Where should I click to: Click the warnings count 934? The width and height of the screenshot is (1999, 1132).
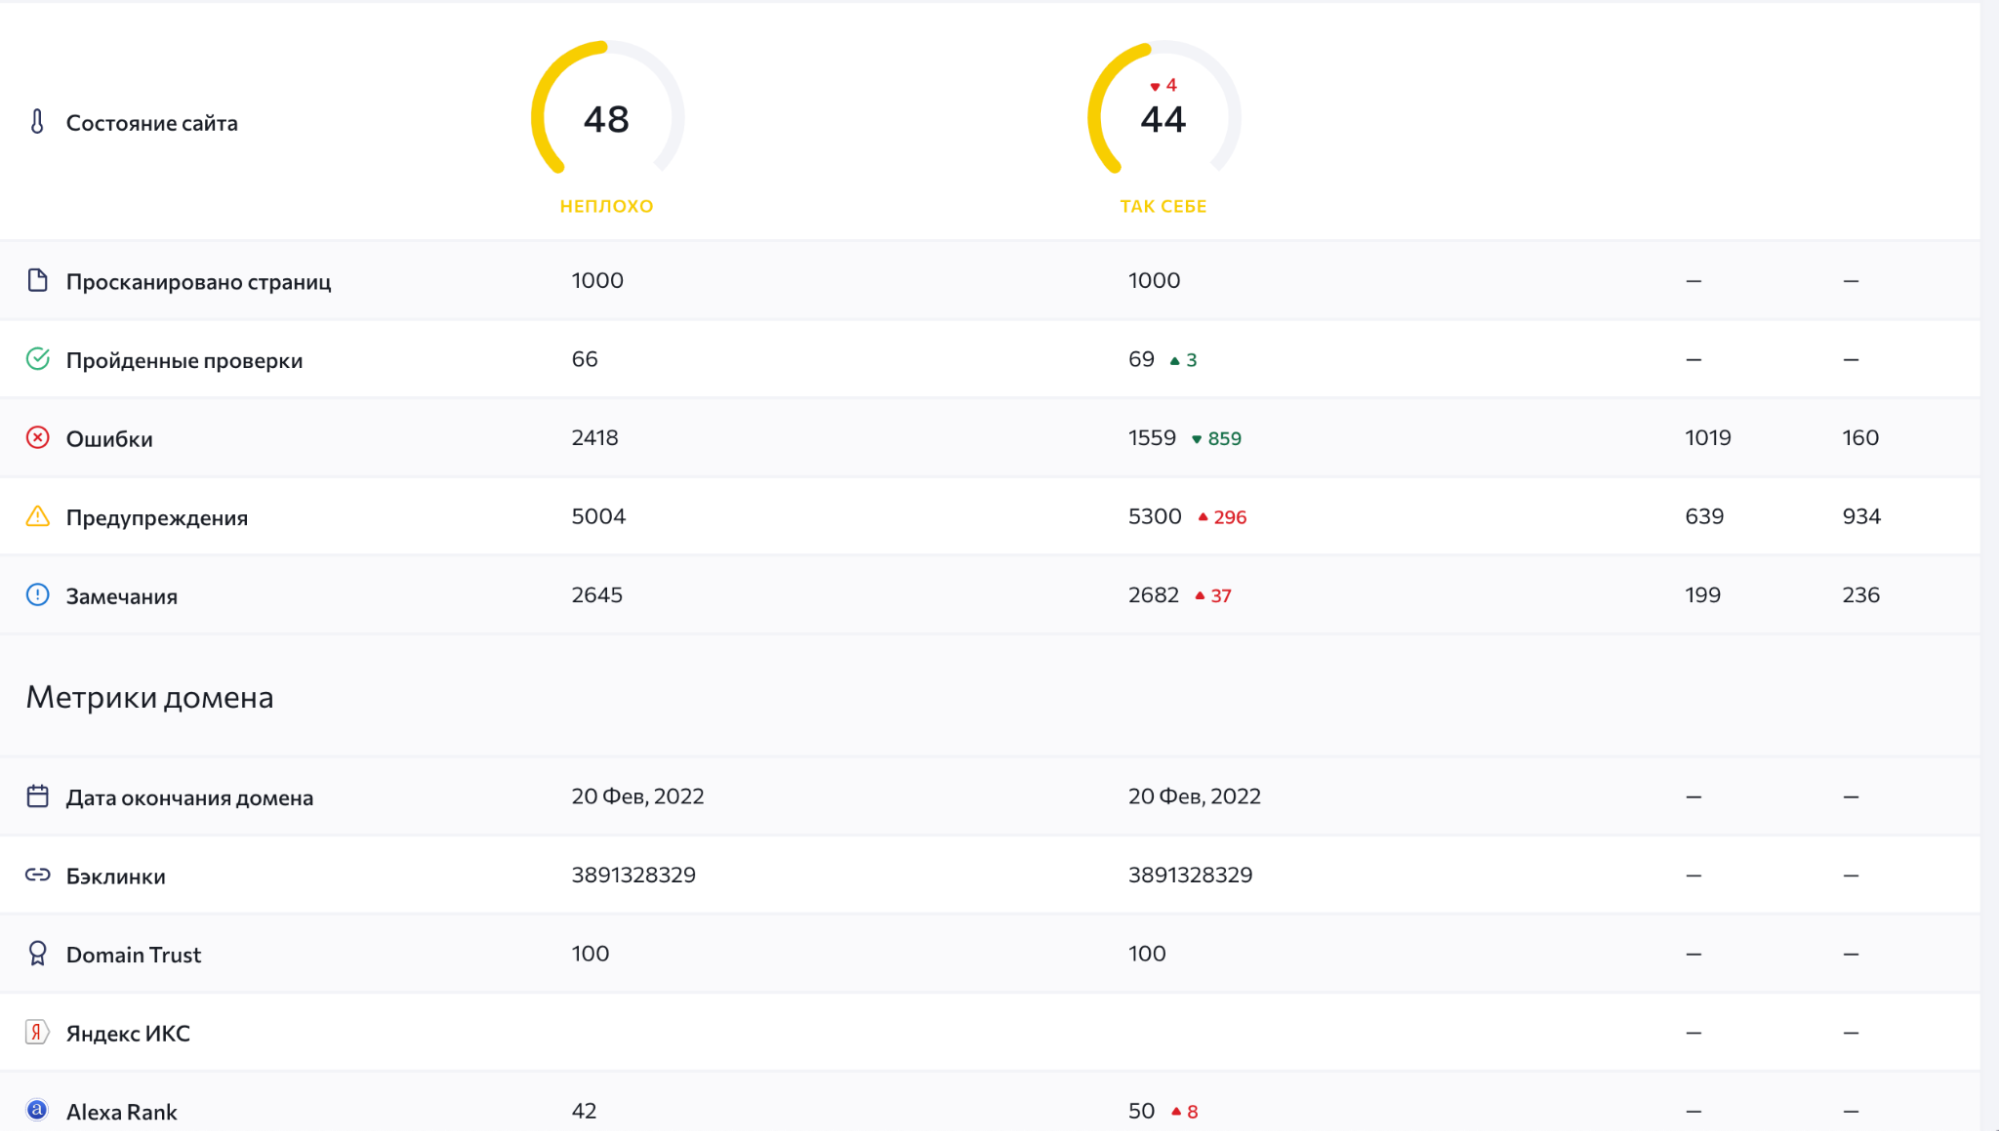pyautogui.click(x=1862, y=516)
